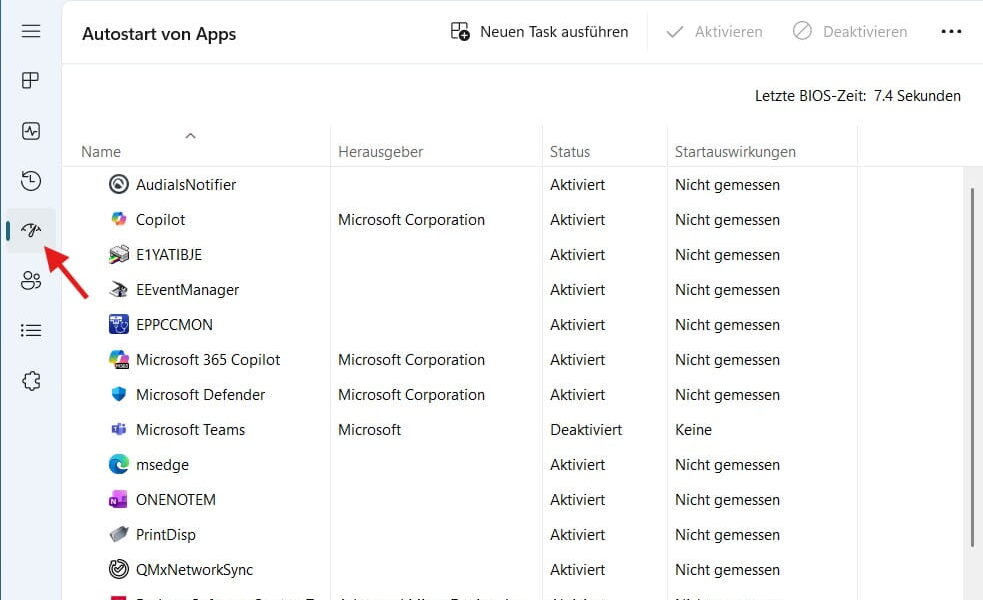983x600 pixels.
Task: Select the QMxNetworkSync entry name
Action: (194, 570)
